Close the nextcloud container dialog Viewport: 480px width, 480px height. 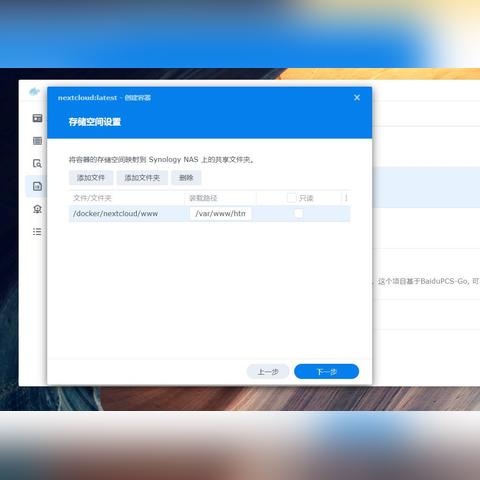click(x=357, y=98)
